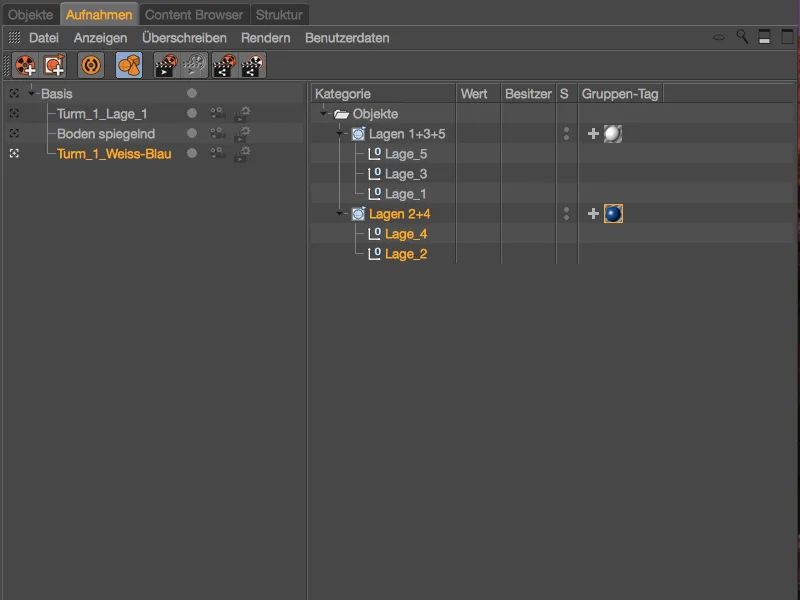Add a tag to Lagen 1+3+5 with the plus
Screen dimensions: 800x600
[x=593, y=134]
